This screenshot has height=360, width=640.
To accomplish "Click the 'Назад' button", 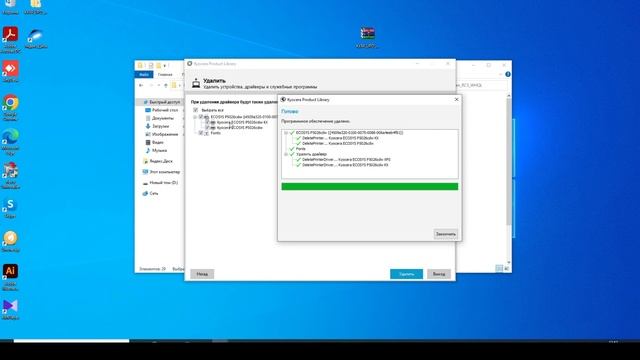I will 202,274.
